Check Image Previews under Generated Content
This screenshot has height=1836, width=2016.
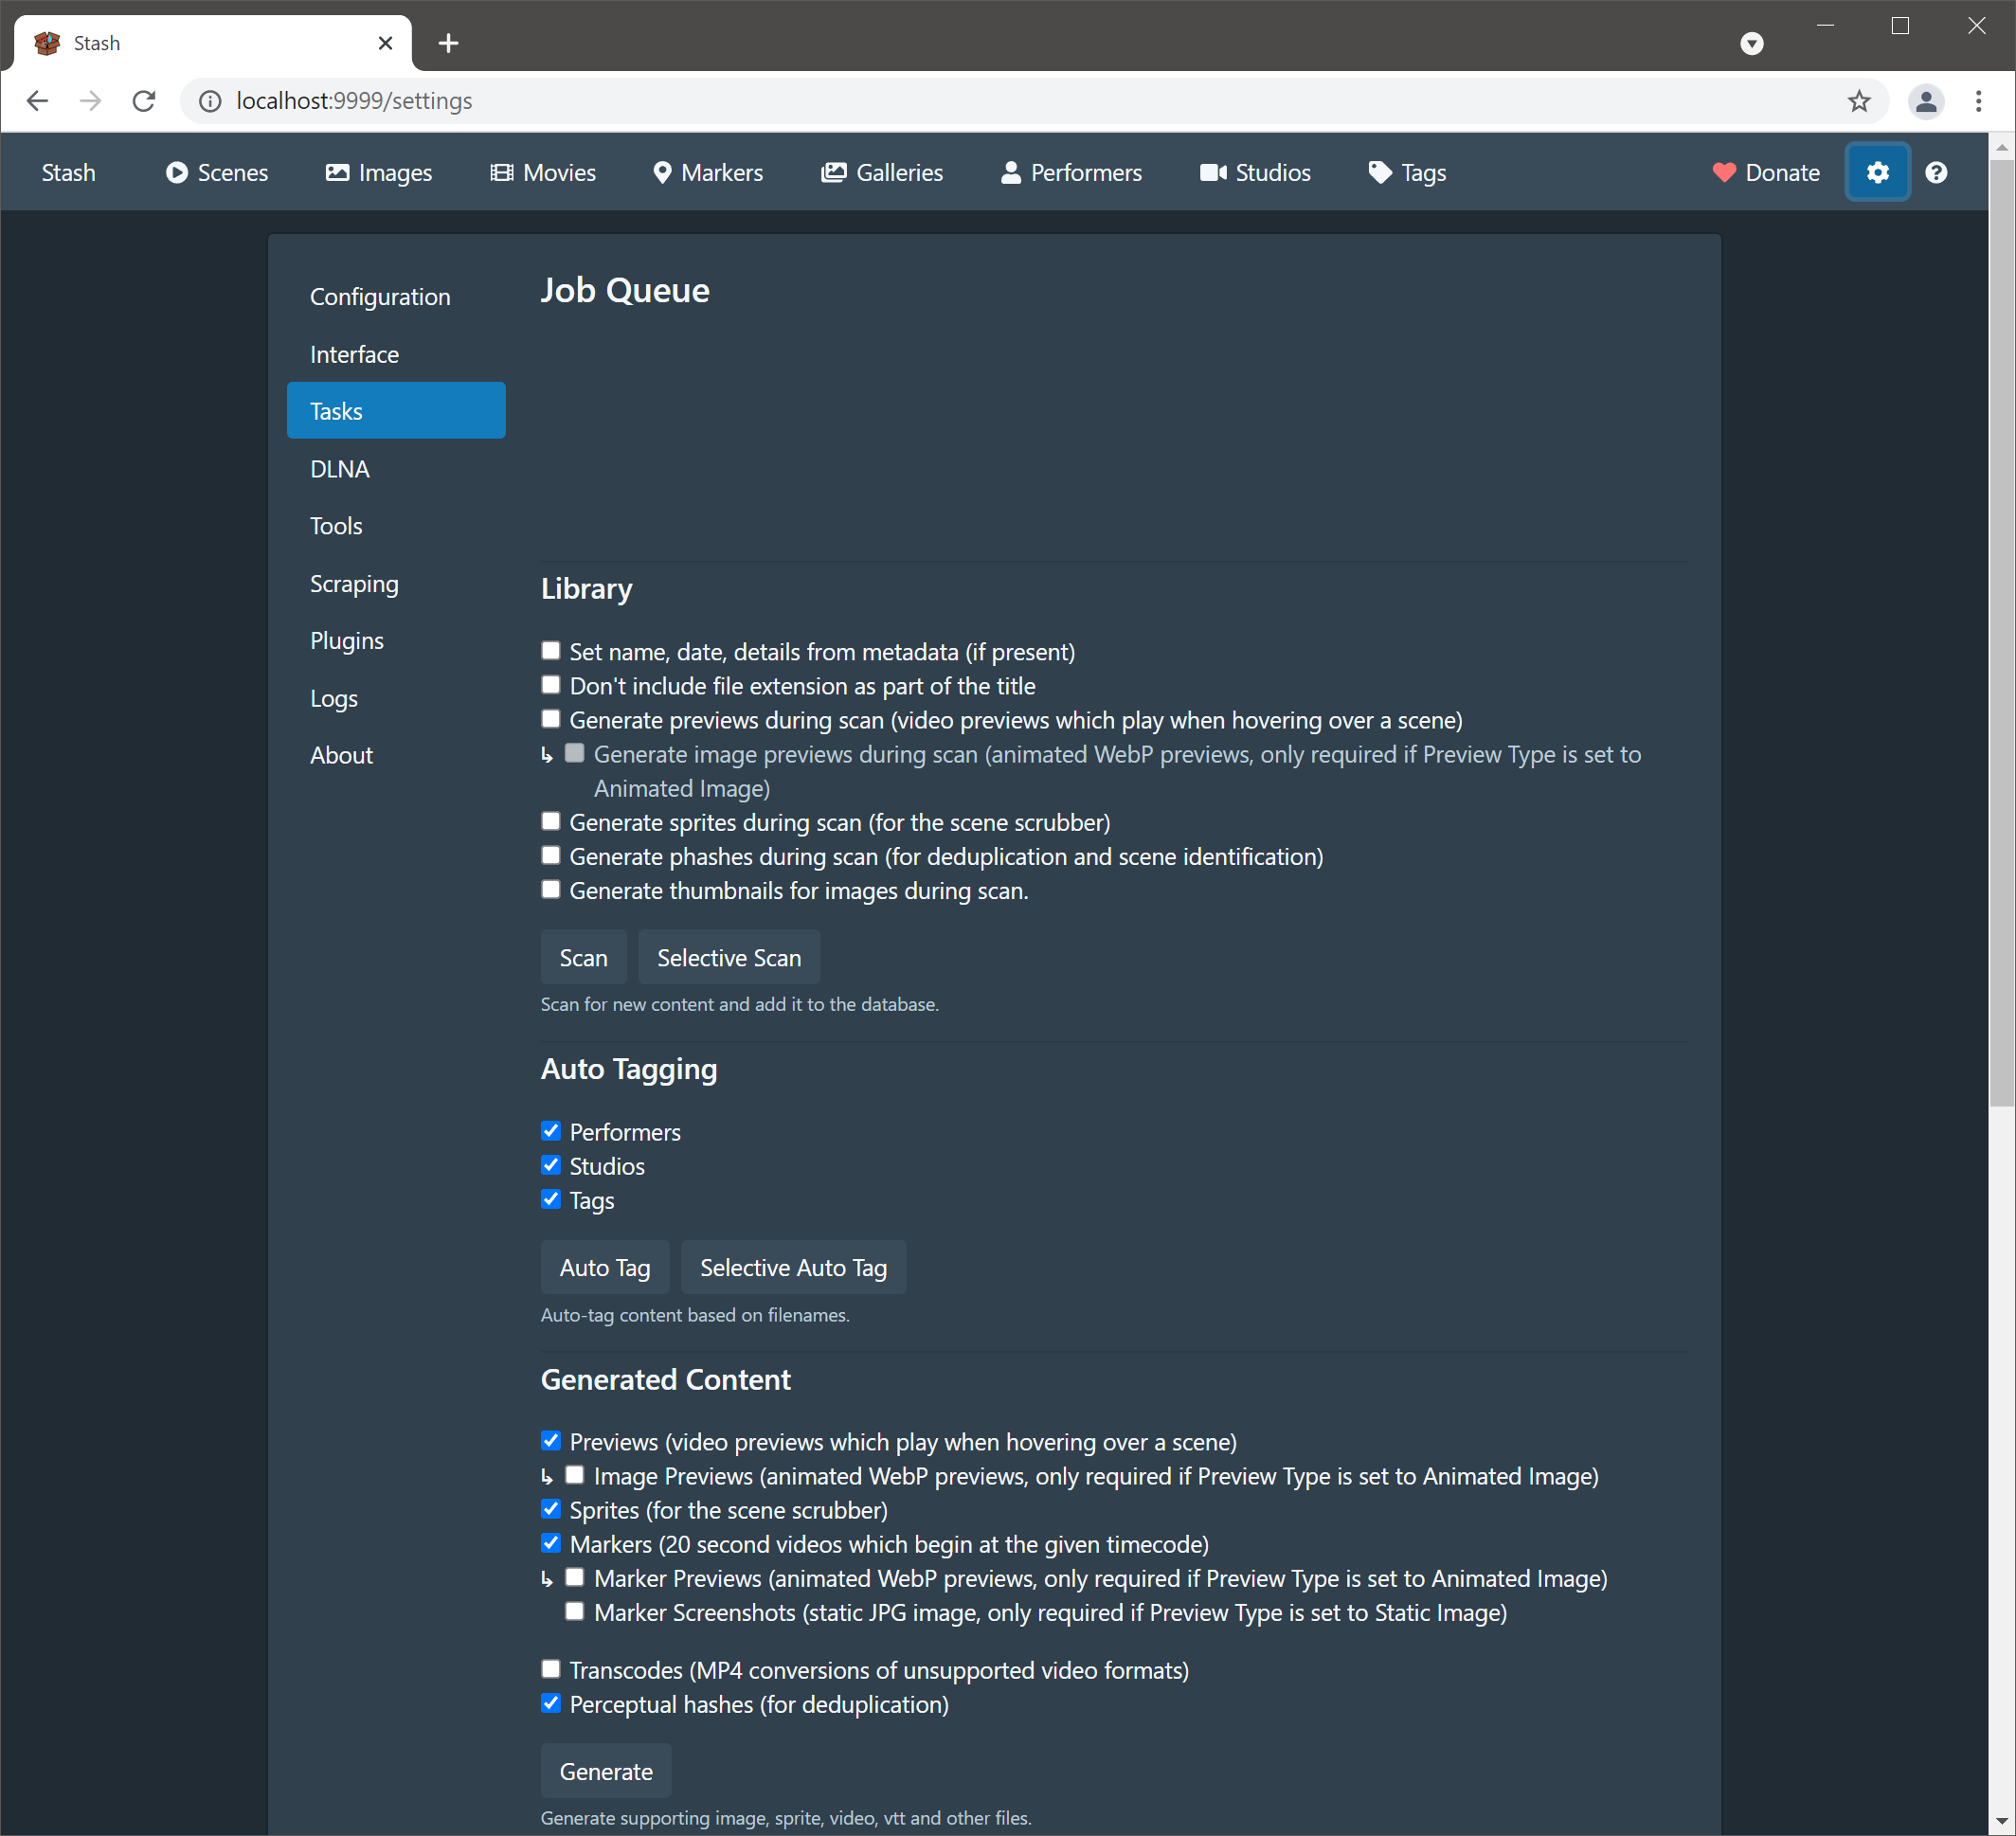click(575, 1475)
